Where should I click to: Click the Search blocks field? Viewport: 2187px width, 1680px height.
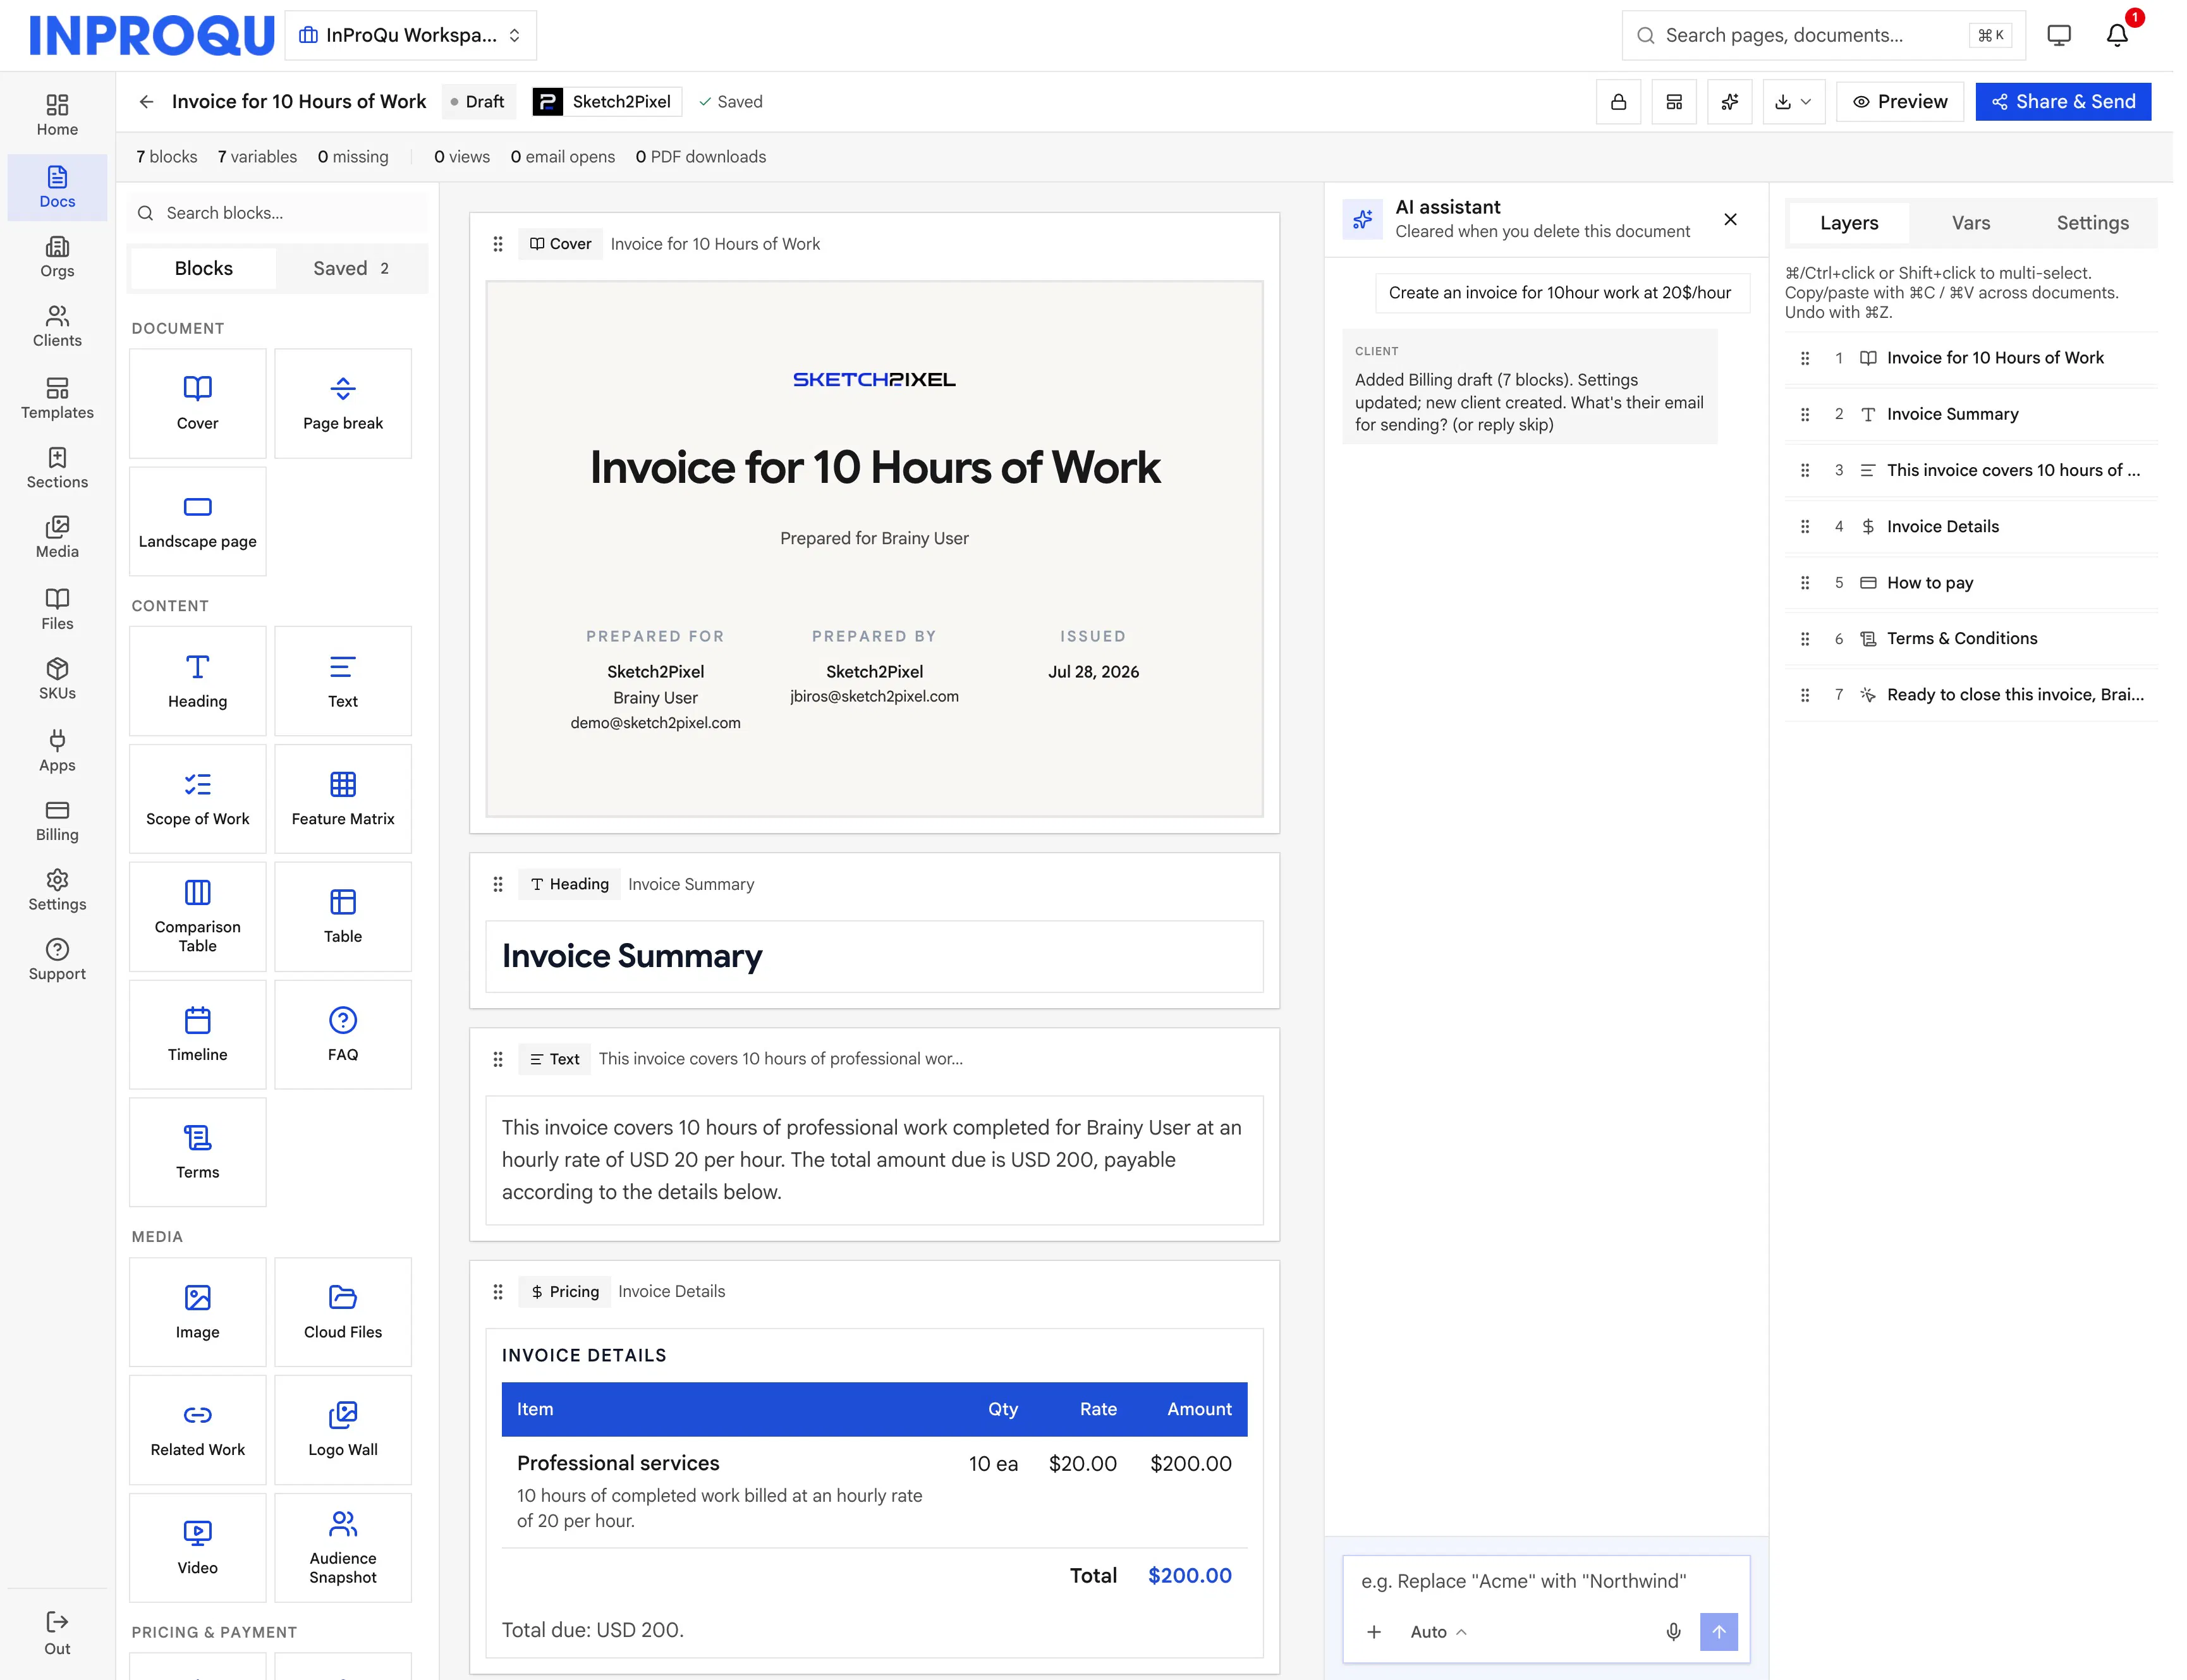click(x=278, y=213)
